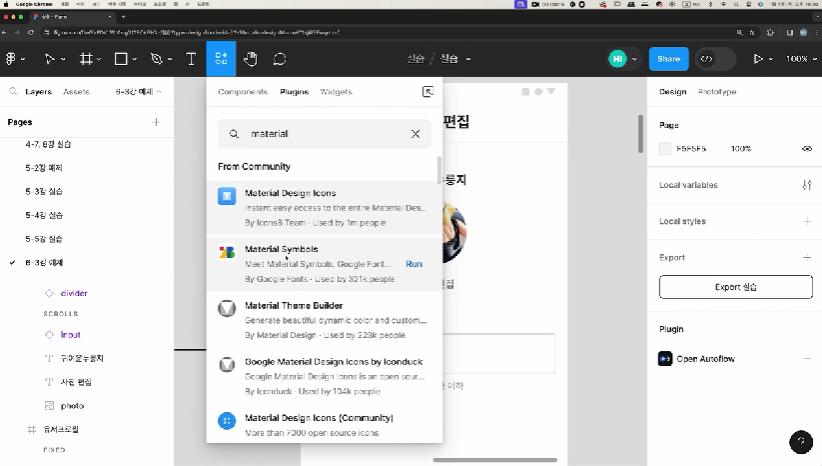The height and width of the screenshot is (466, 822).
Task: Click the 100% page opacity value
Action: pyautogui.click(x=740, y=149)
